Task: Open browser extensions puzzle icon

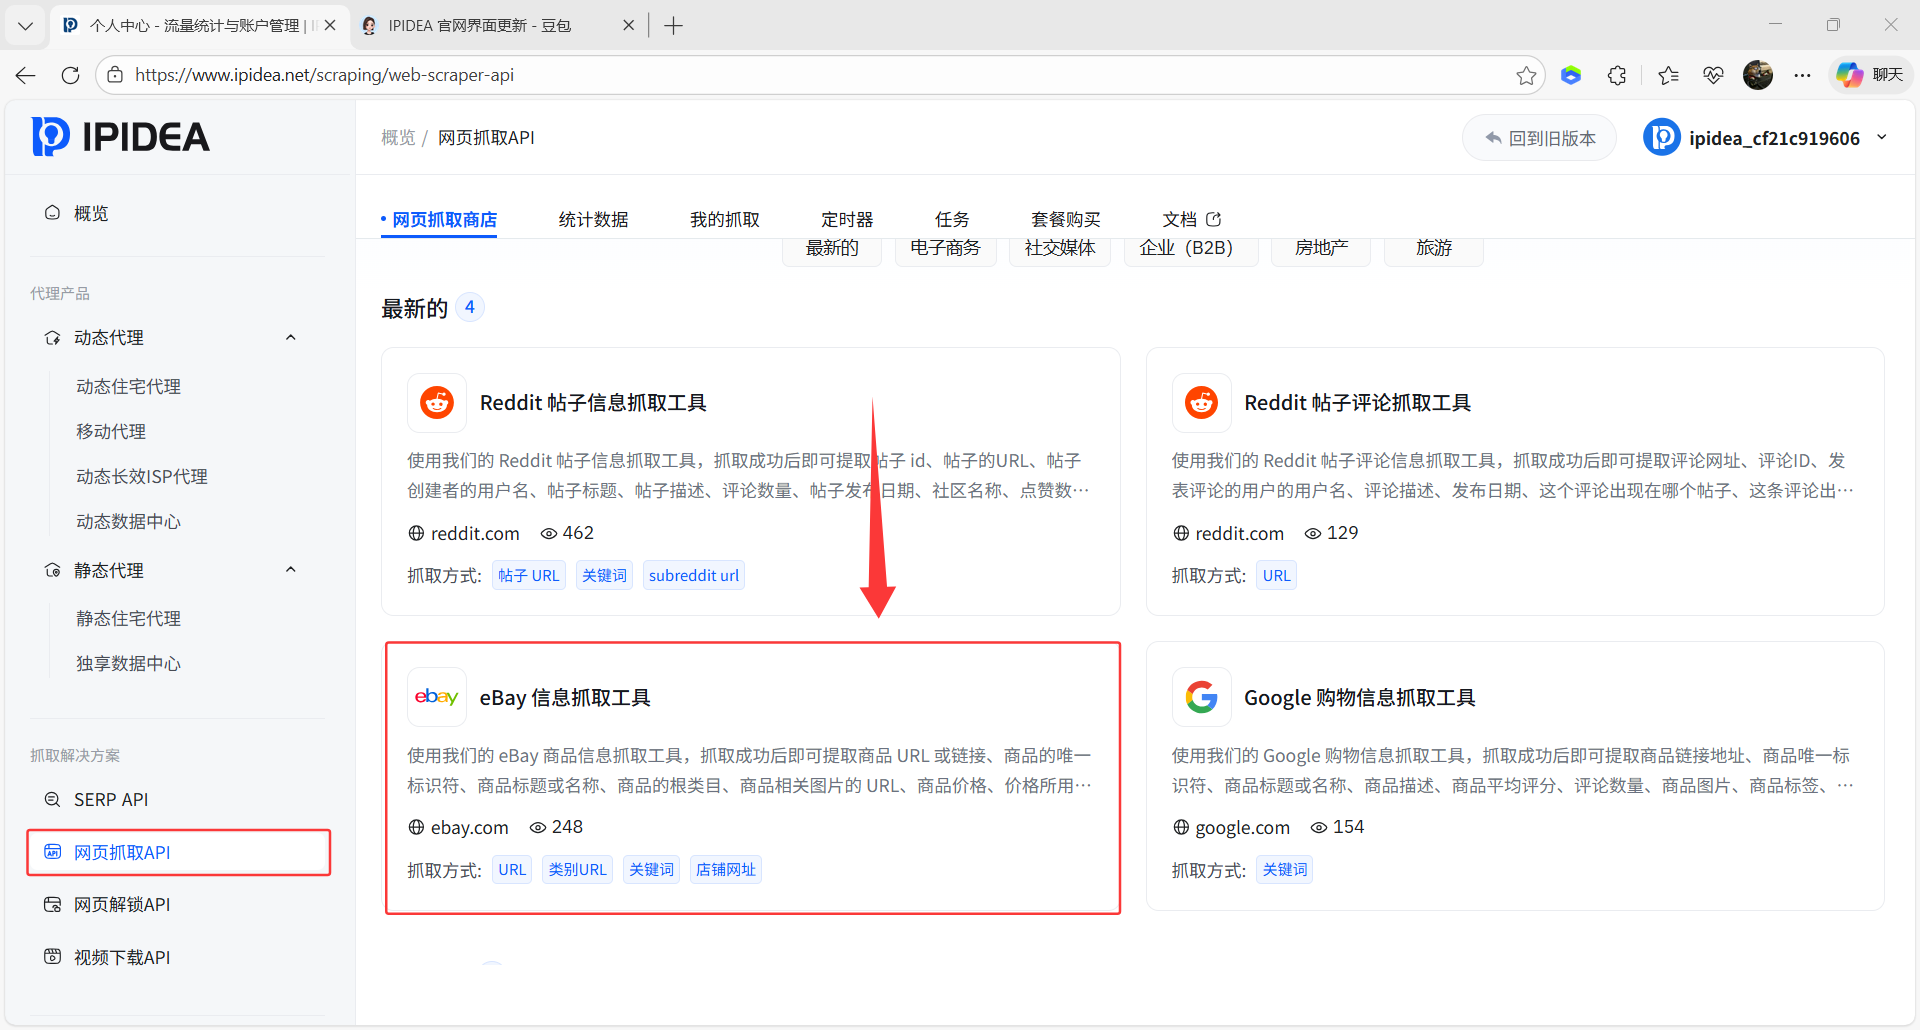Action: (x=1617, y=75)
